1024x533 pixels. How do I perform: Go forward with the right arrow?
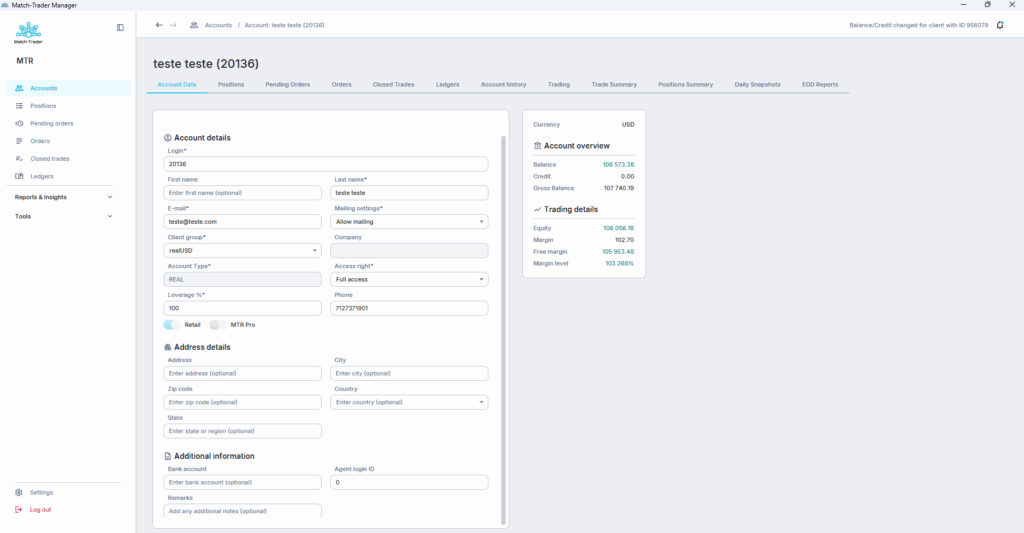tap(173, 25)
